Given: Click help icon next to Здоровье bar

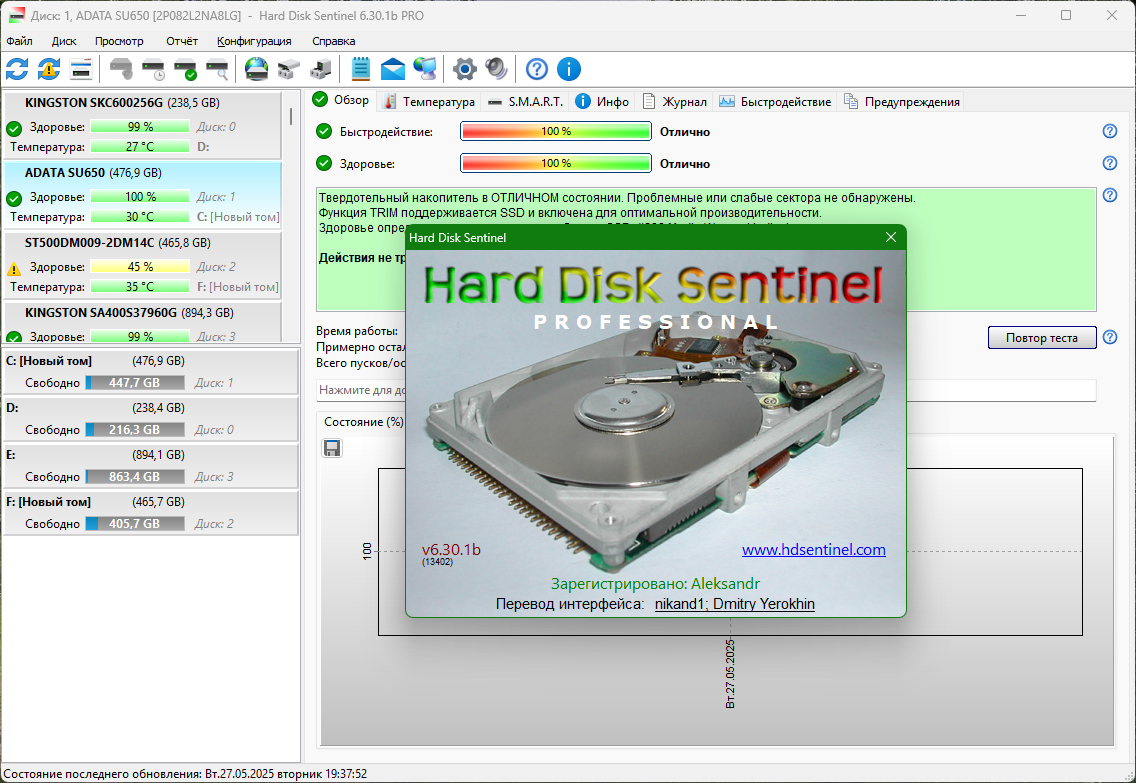Looking at the screenshot, I should coord(1109,163).
